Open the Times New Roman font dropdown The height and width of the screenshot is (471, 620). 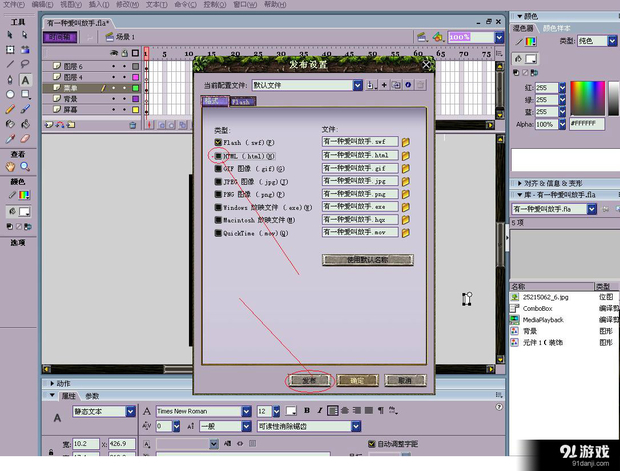pyautogui.click(x=249, y=411)
